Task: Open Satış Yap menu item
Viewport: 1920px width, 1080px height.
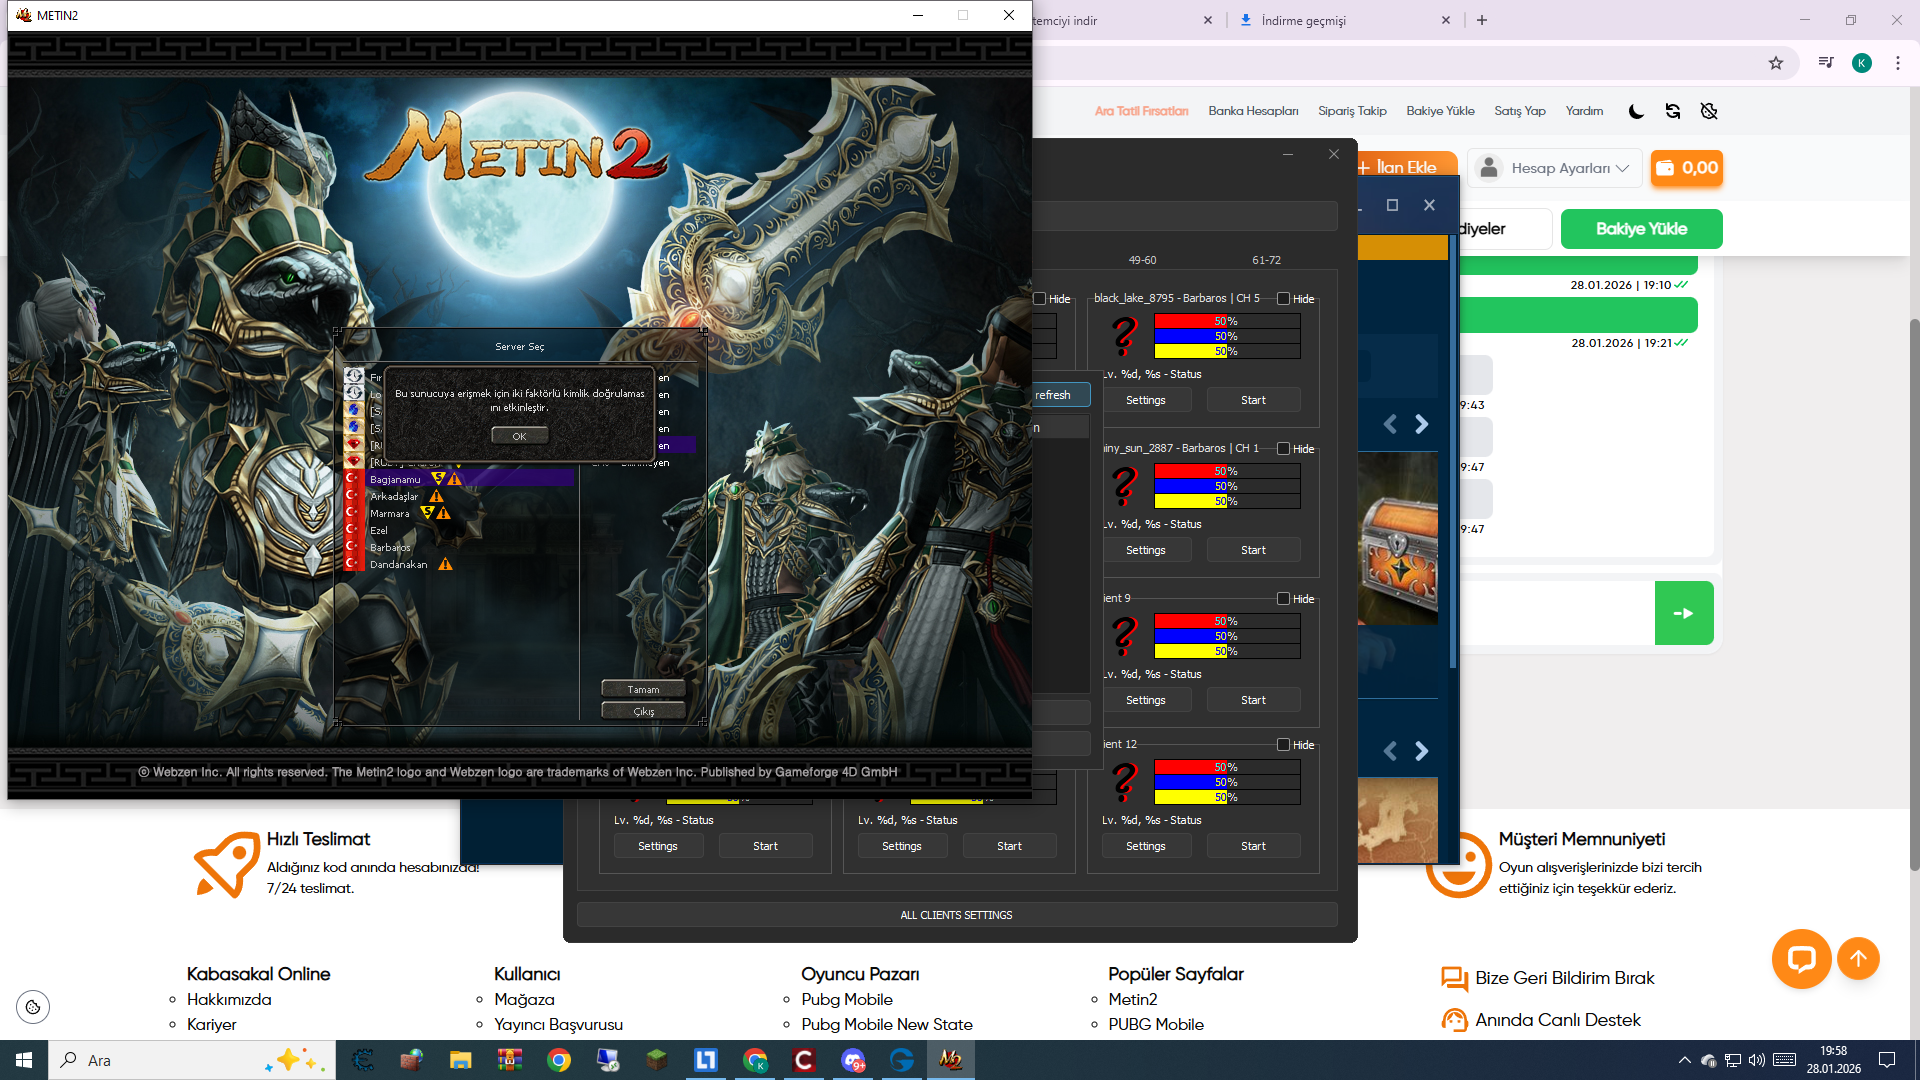Action: coord(1520,111)
